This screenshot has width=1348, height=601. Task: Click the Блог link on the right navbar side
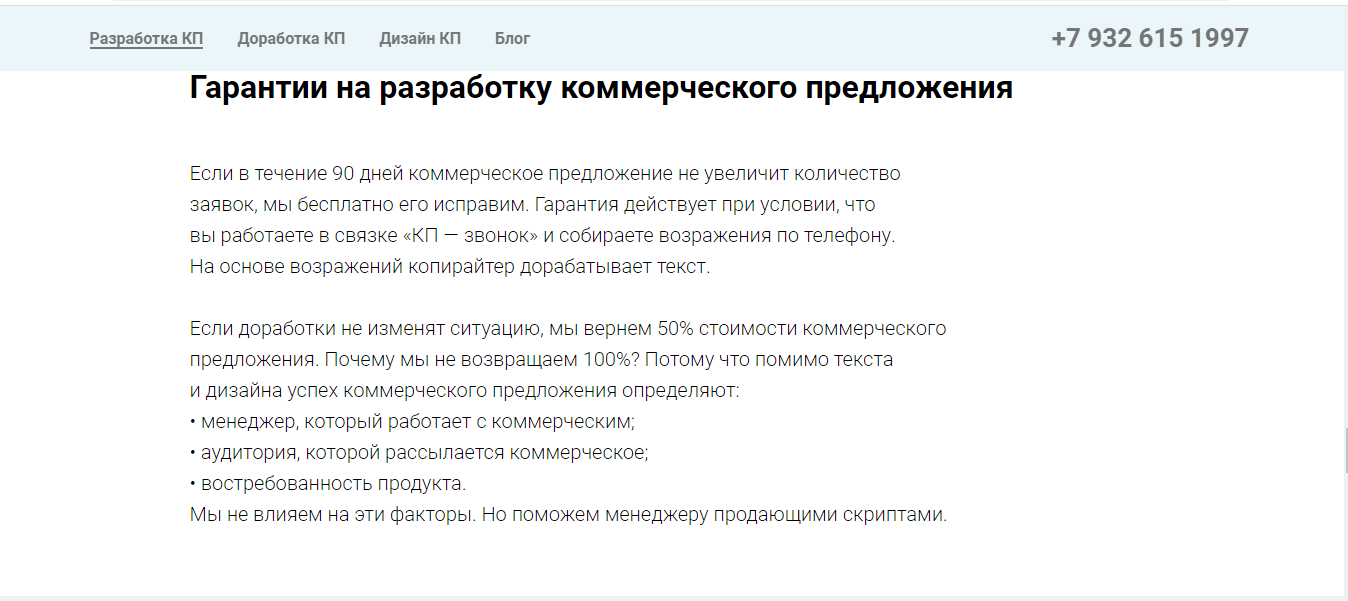513,38
